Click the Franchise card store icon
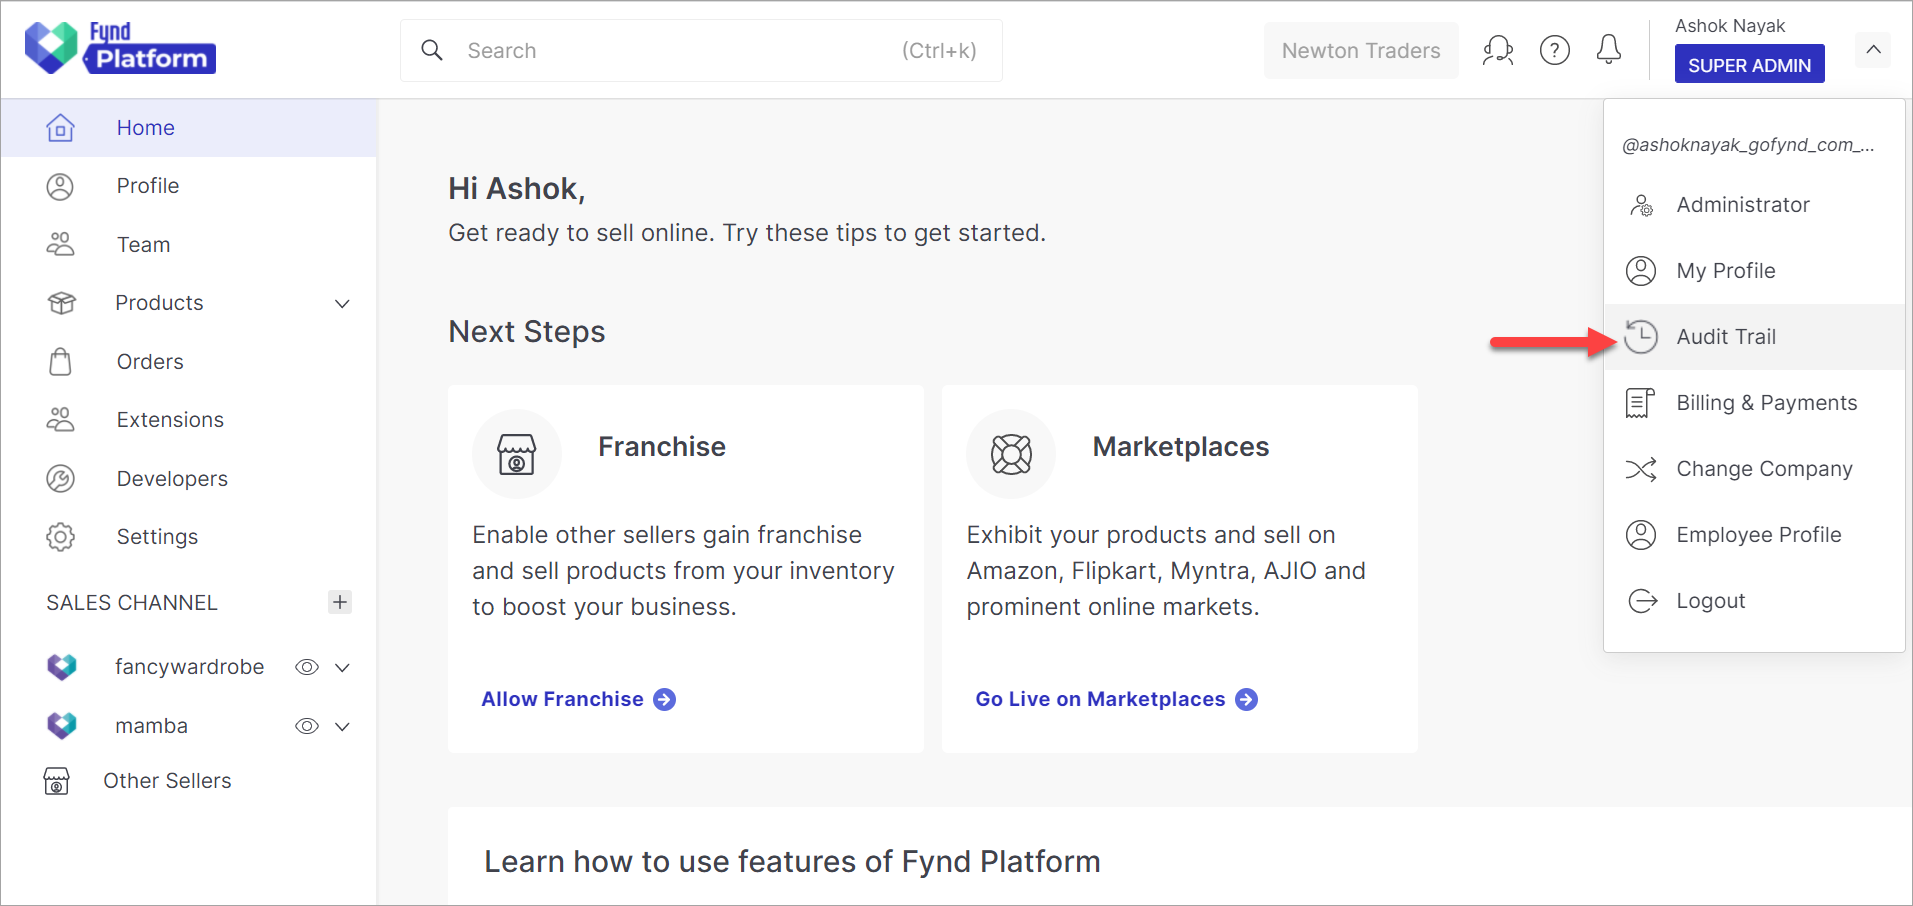Screen dimensions: 1913x906 [517, 454]
